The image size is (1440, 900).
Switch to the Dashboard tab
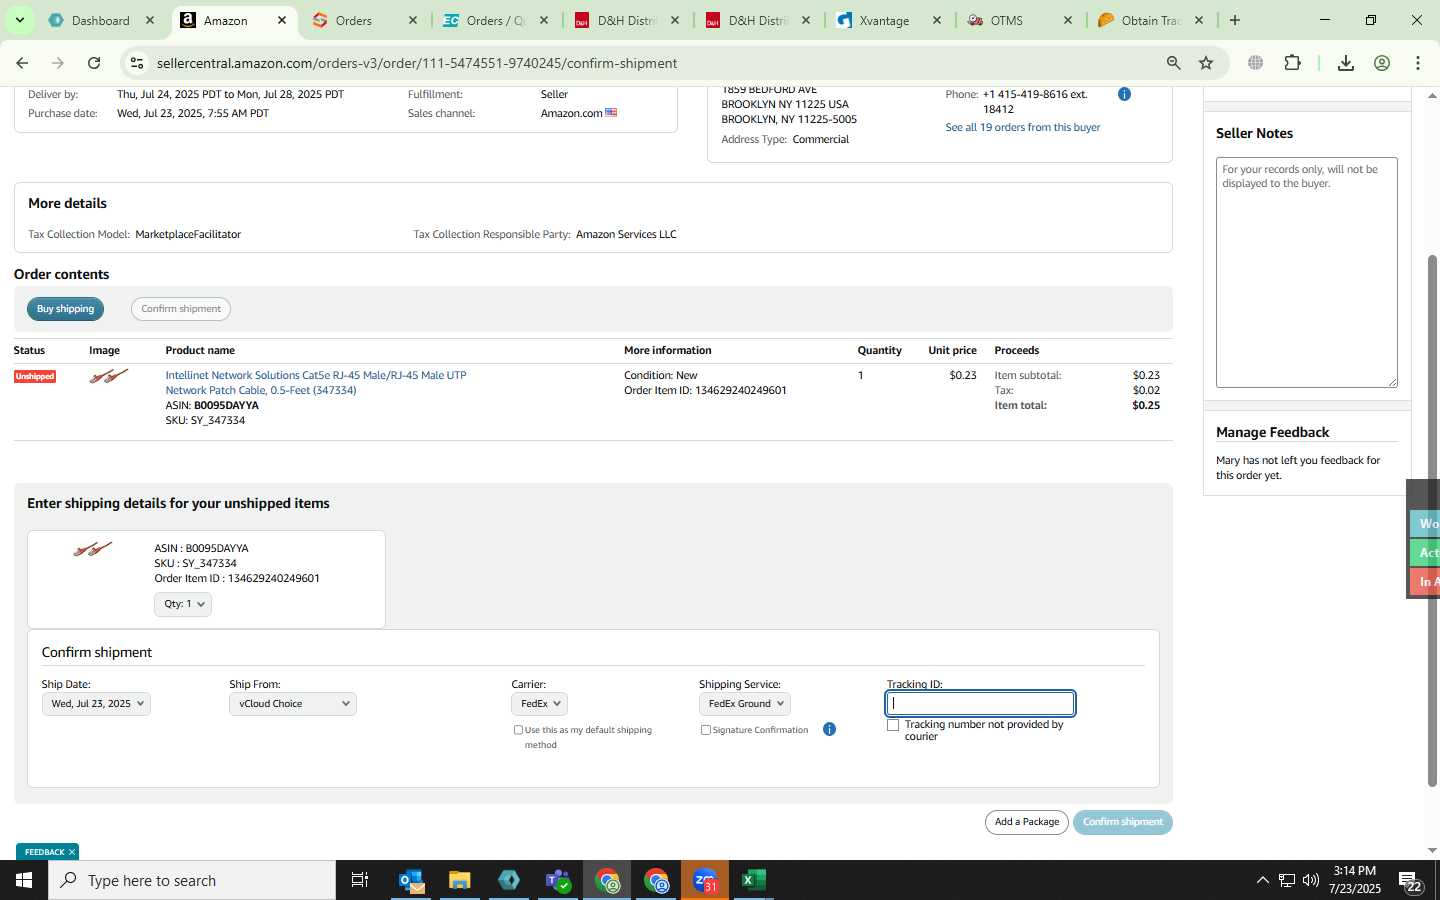pyautogui.click(x=100, y=20)
